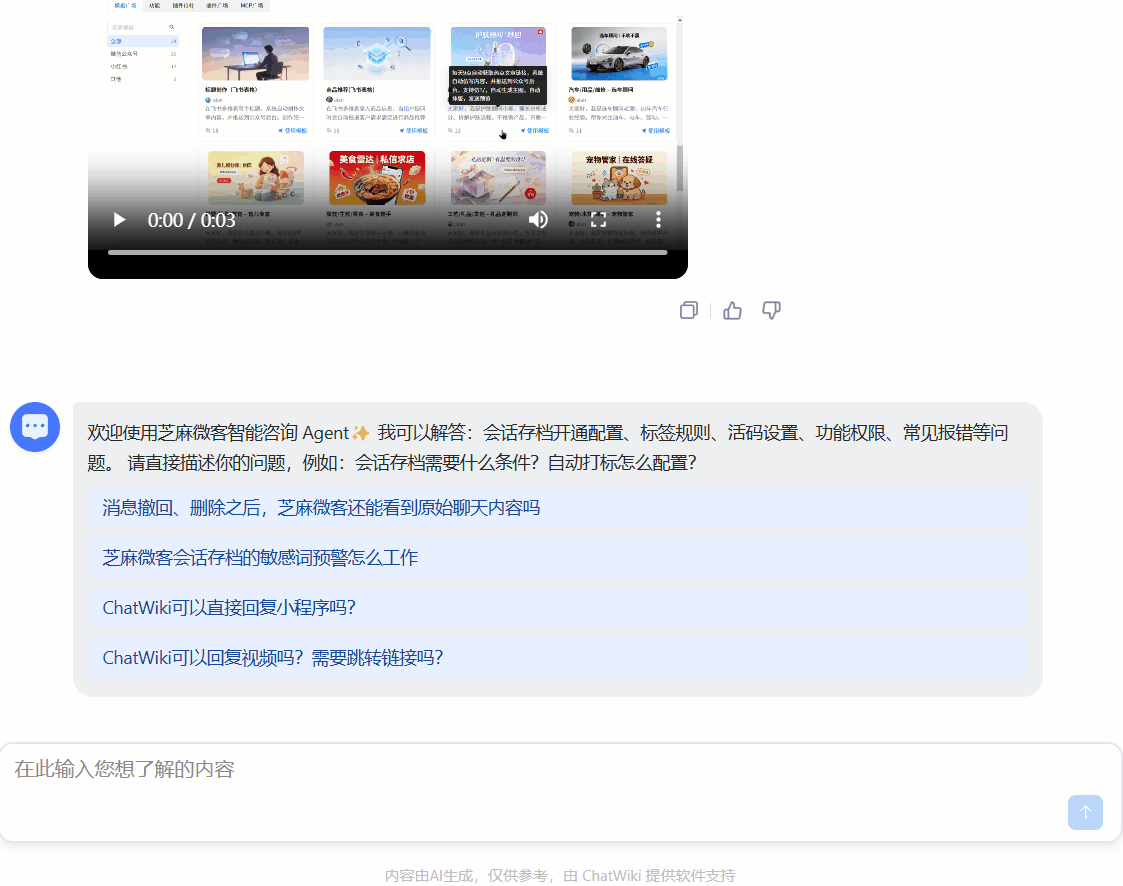
Task: Pick ChatWiki可以回复视频吗 suggested question
Action: point(558,658)
